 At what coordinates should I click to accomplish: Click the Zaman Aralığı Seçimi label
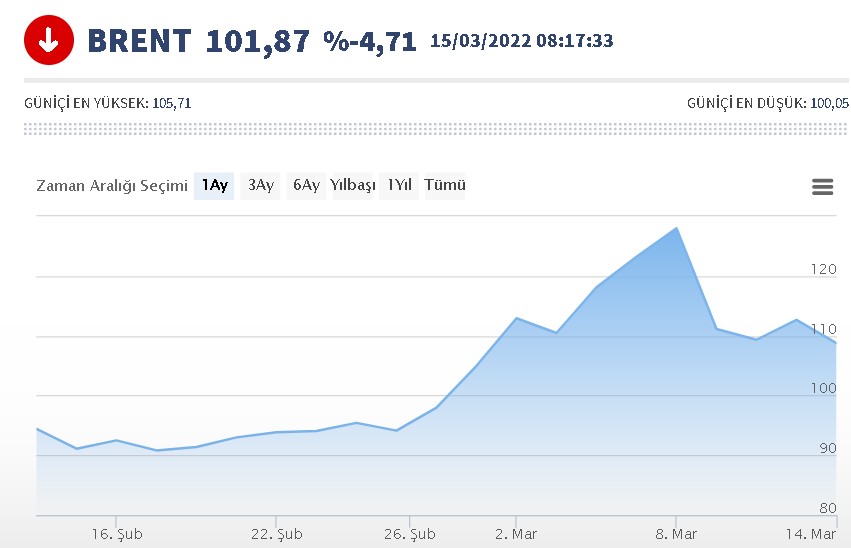click(x=112, y=186)
